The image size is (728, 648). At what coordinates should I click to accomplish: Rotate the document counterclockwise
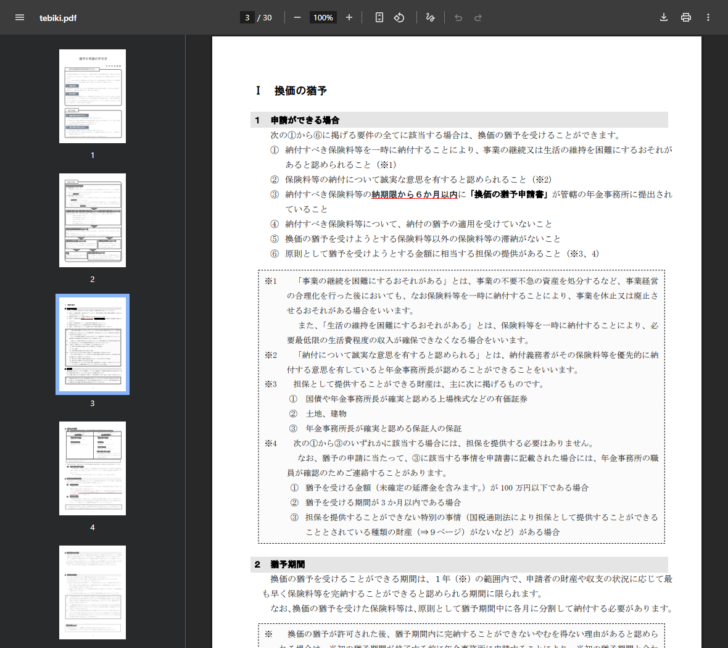coord(399,18)
